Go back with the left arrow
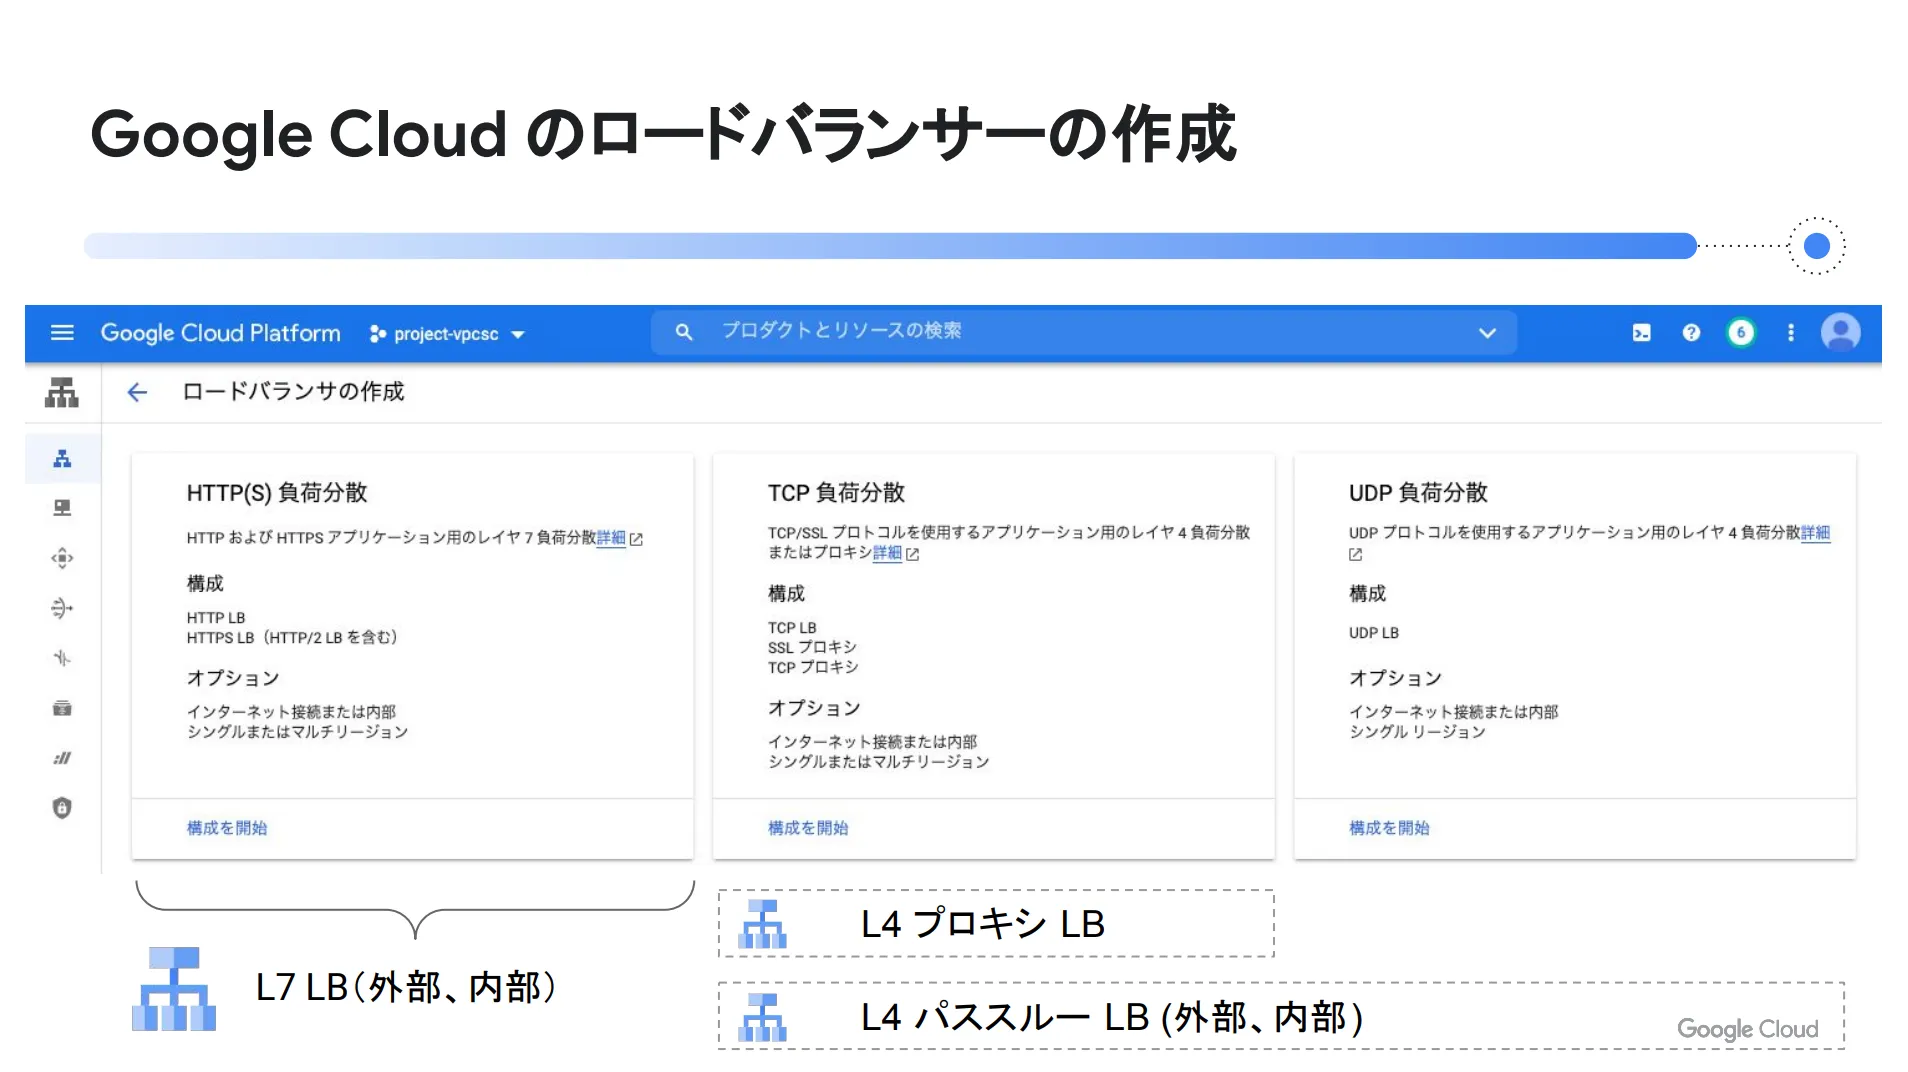Viewport: 1908px width, 1072px height. pos(137,392)
